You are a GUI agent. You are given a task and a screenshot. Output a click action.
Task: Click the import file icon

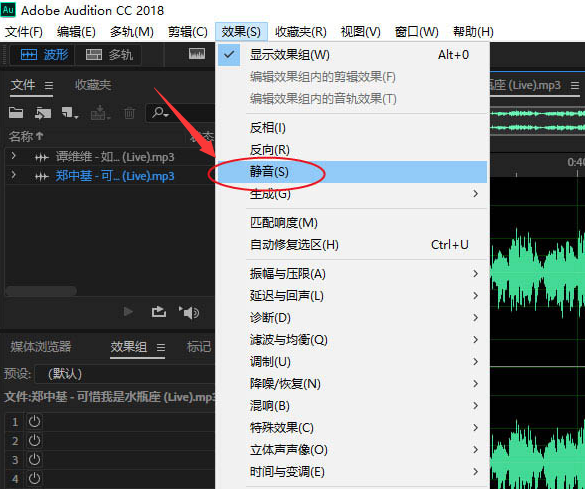[43, 113]
